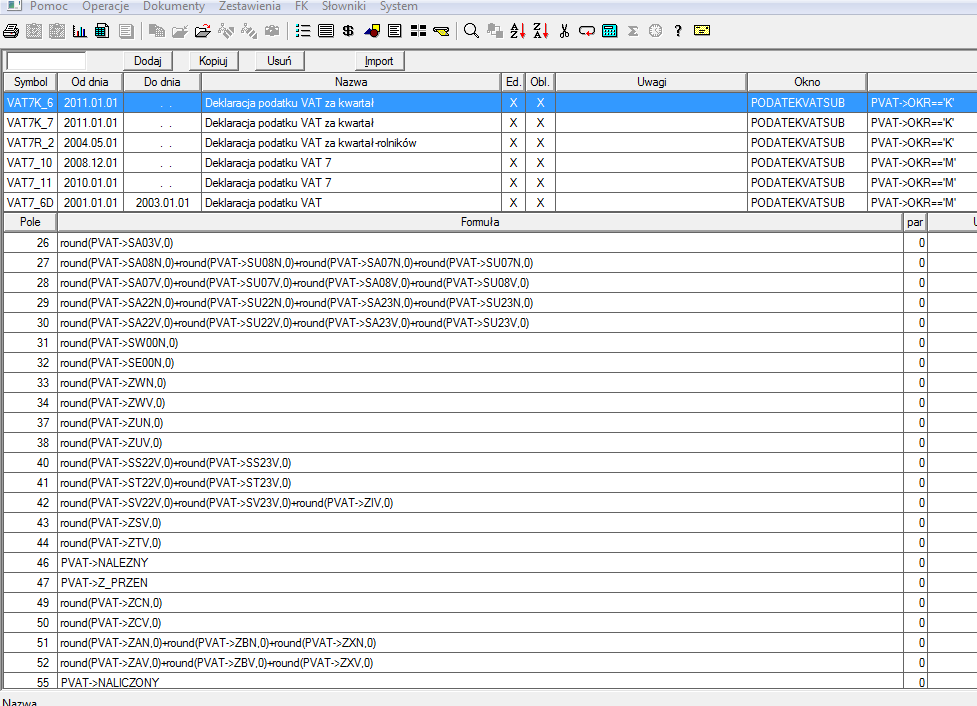Toggle the Ed. mark for VAT7_6D
The height and width of the screenshot is (706, 977).
(513, 203)
